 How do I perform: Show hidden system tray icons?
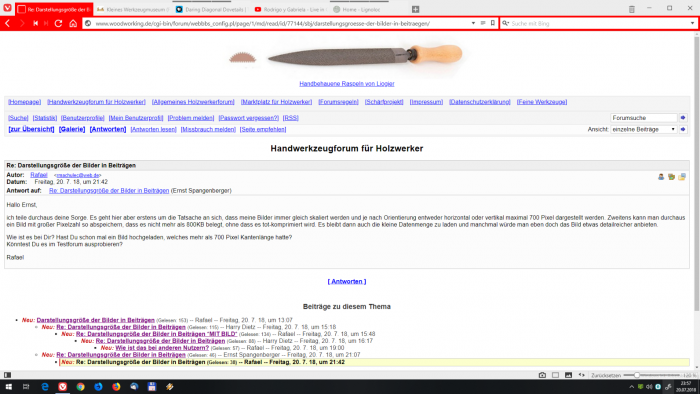tap(631, 387)
